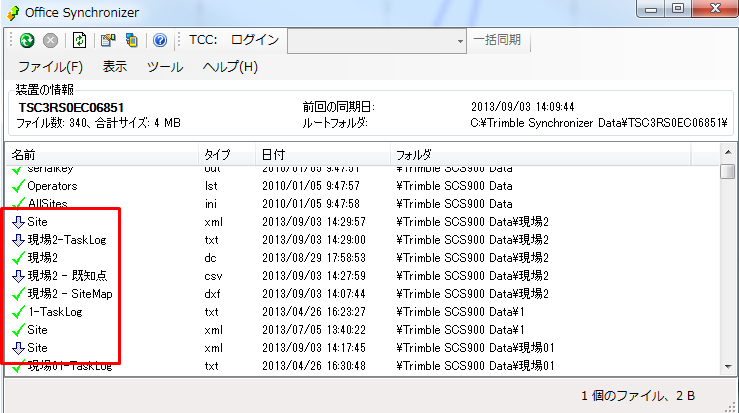Click the refresh document toolbar icon
Image resolution: width=739 pixels, height=413 pixels.
78,41
